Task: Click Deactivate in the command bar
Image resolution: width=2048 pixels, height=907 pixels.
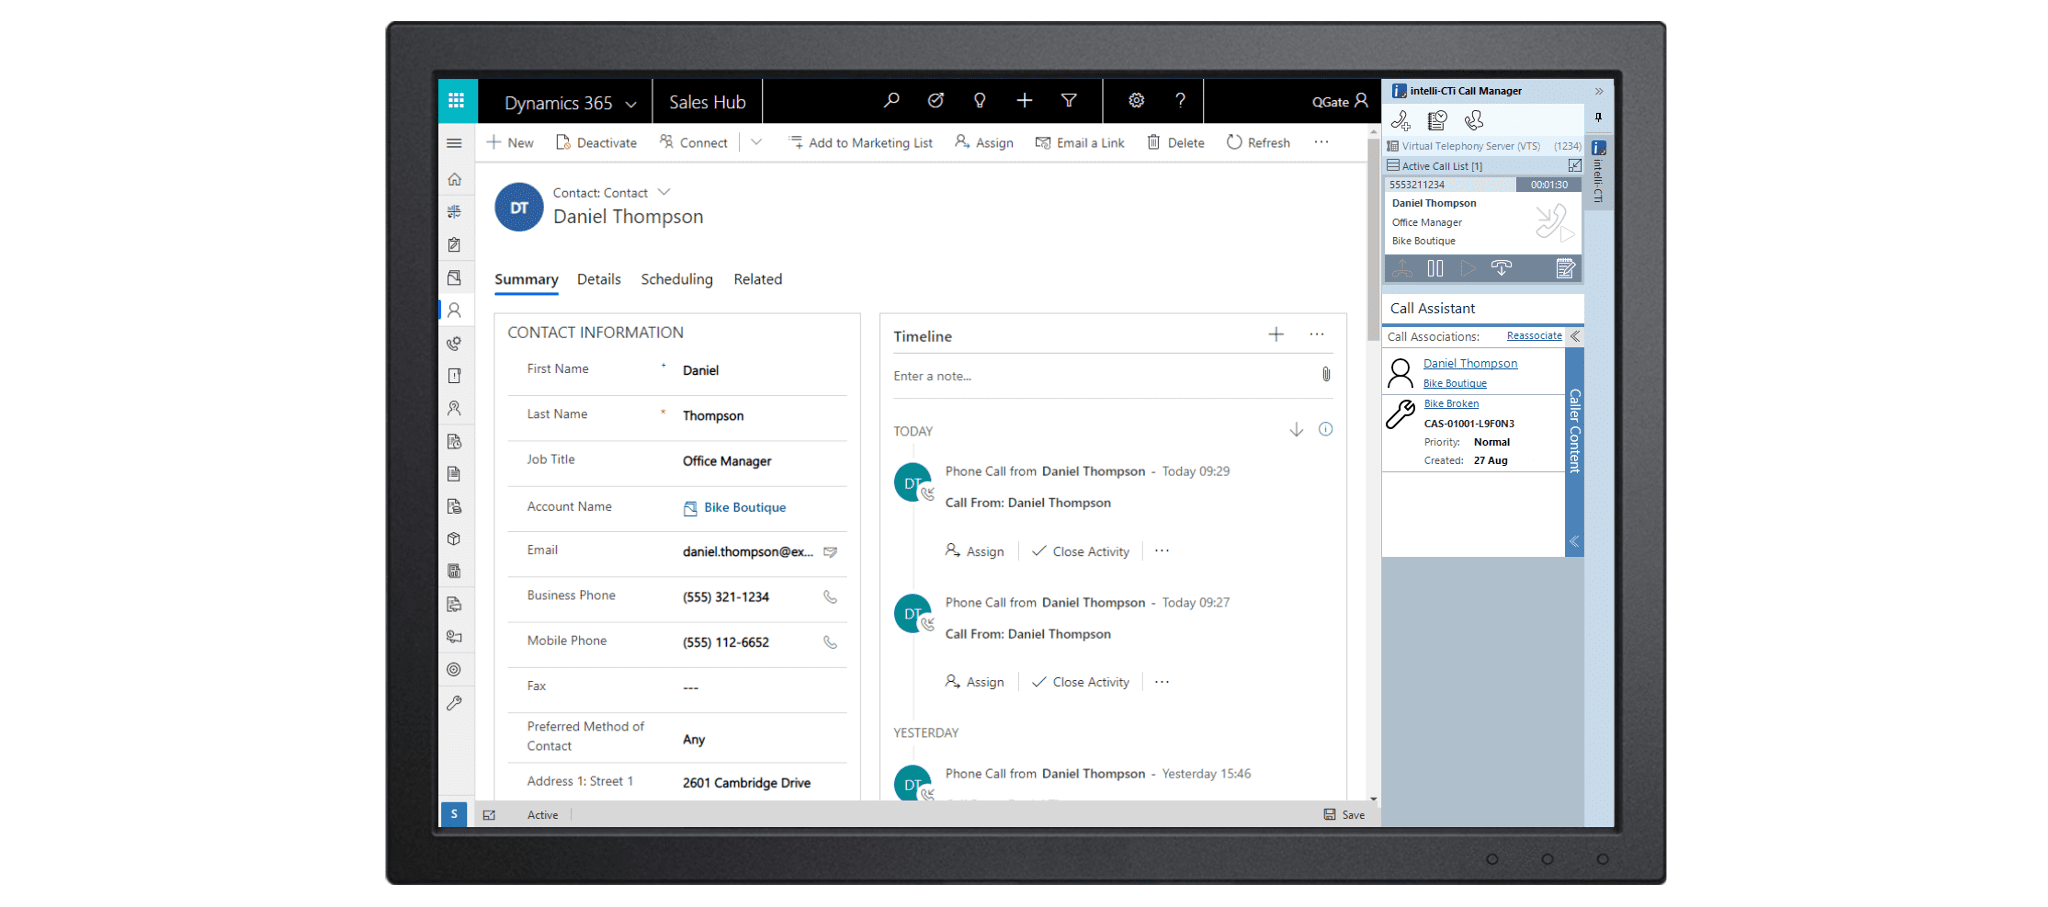Action: (596, 143)
